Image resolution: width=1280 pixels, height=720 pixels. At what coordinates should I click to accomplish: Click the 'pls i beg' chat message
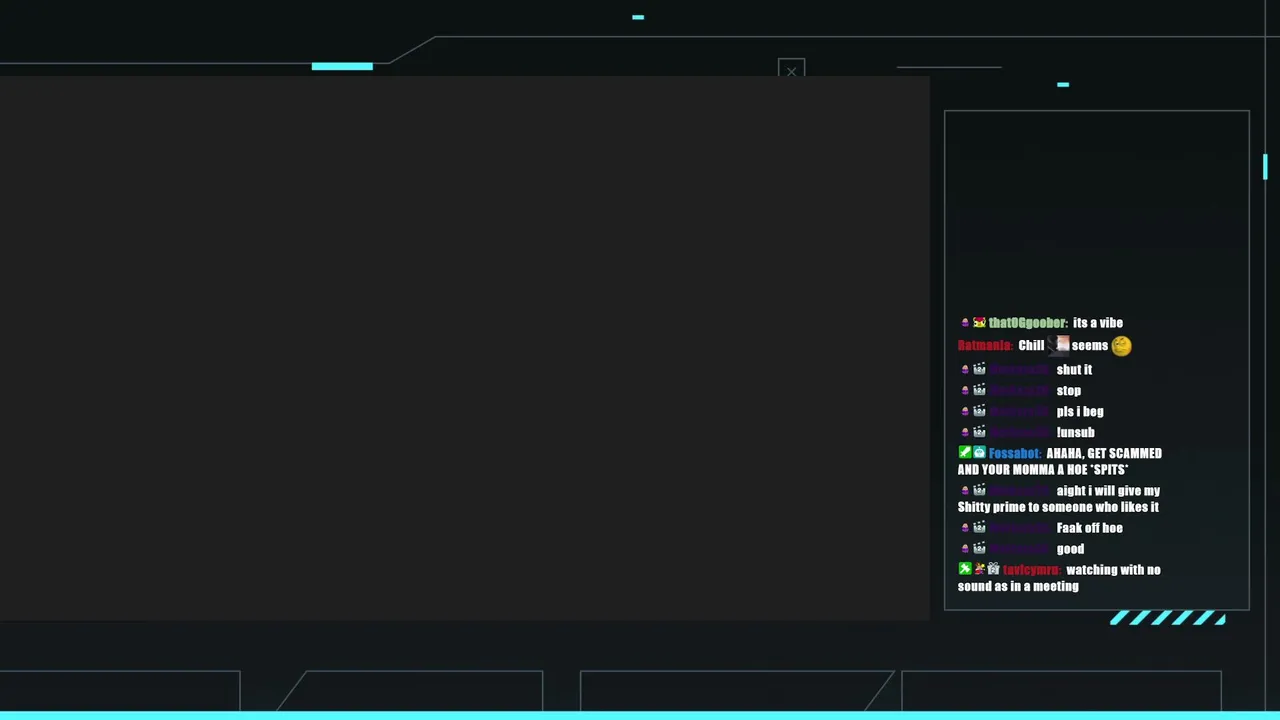click(1080, 412)
